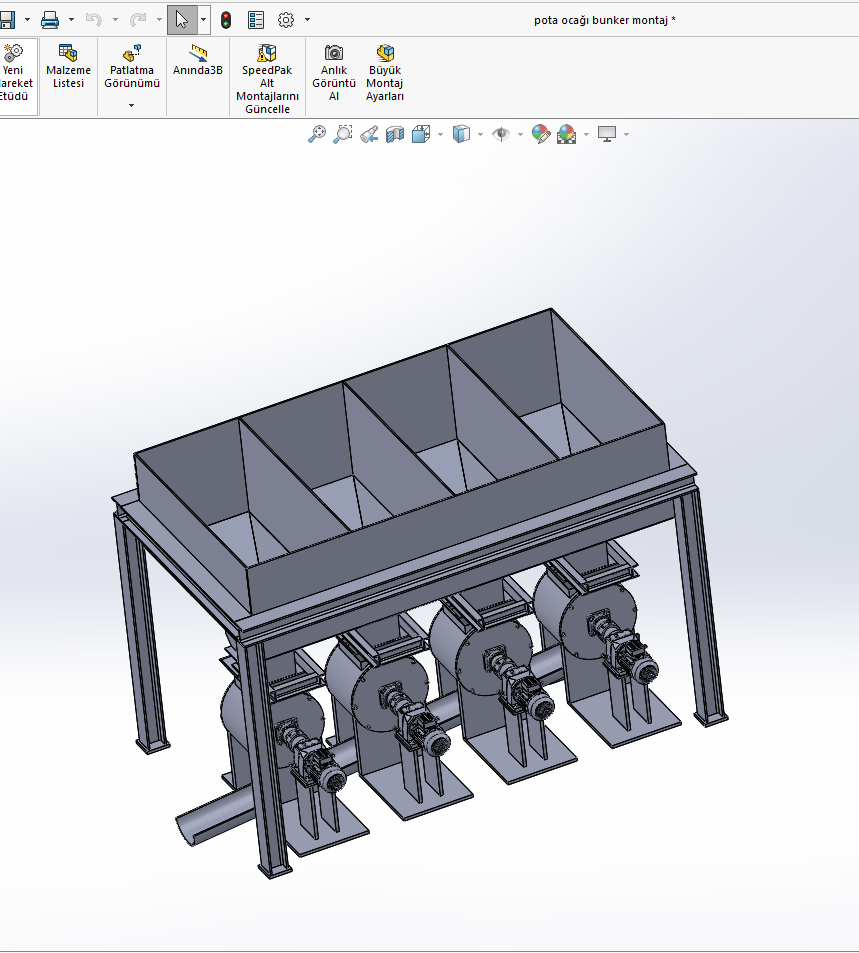
Task: Open the Display Style dropdown arrow
Action: tap(480, 134)
